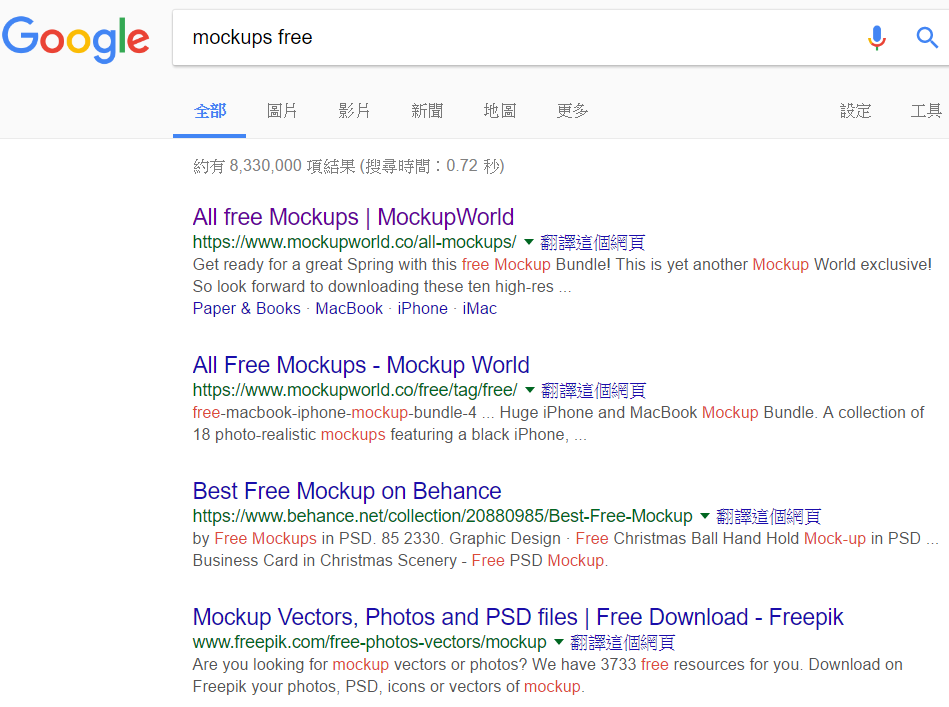Open 工具 search tools

(927, 111)
